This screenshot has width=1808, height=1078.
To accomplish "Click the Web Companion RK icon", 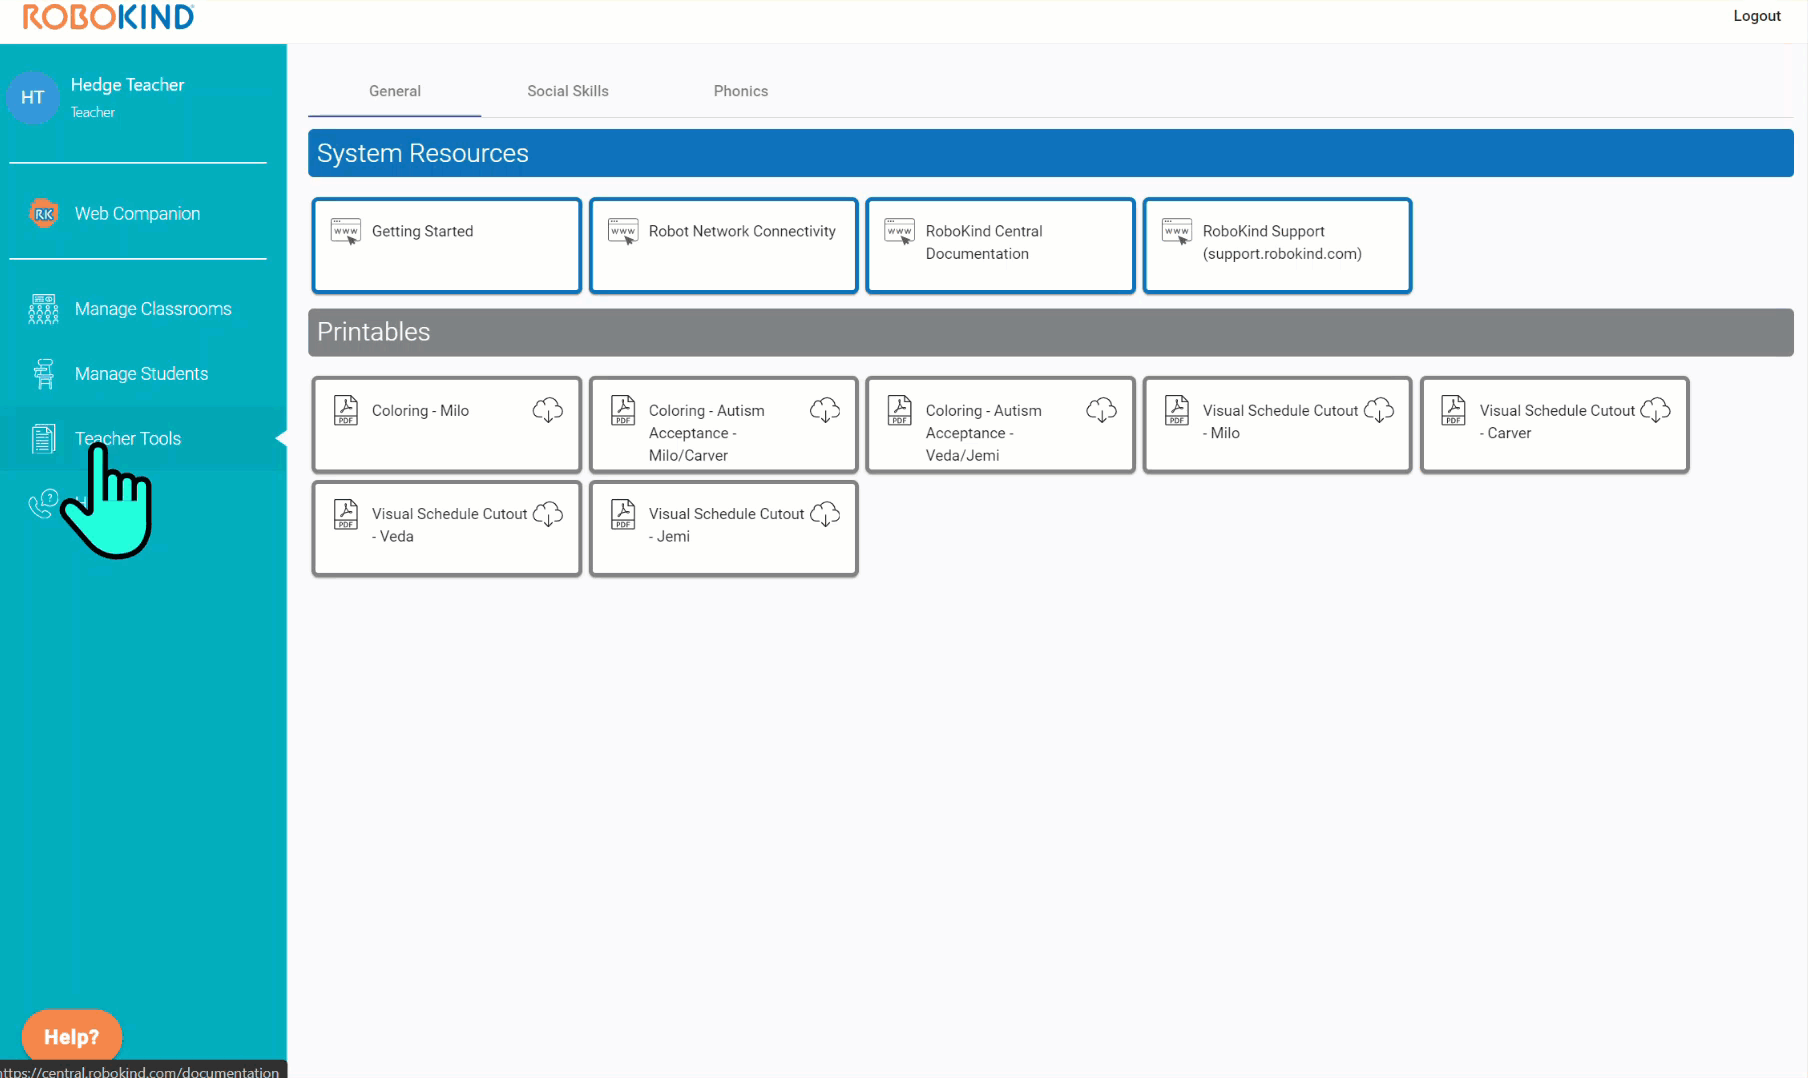I will click(x=43, y=213).
